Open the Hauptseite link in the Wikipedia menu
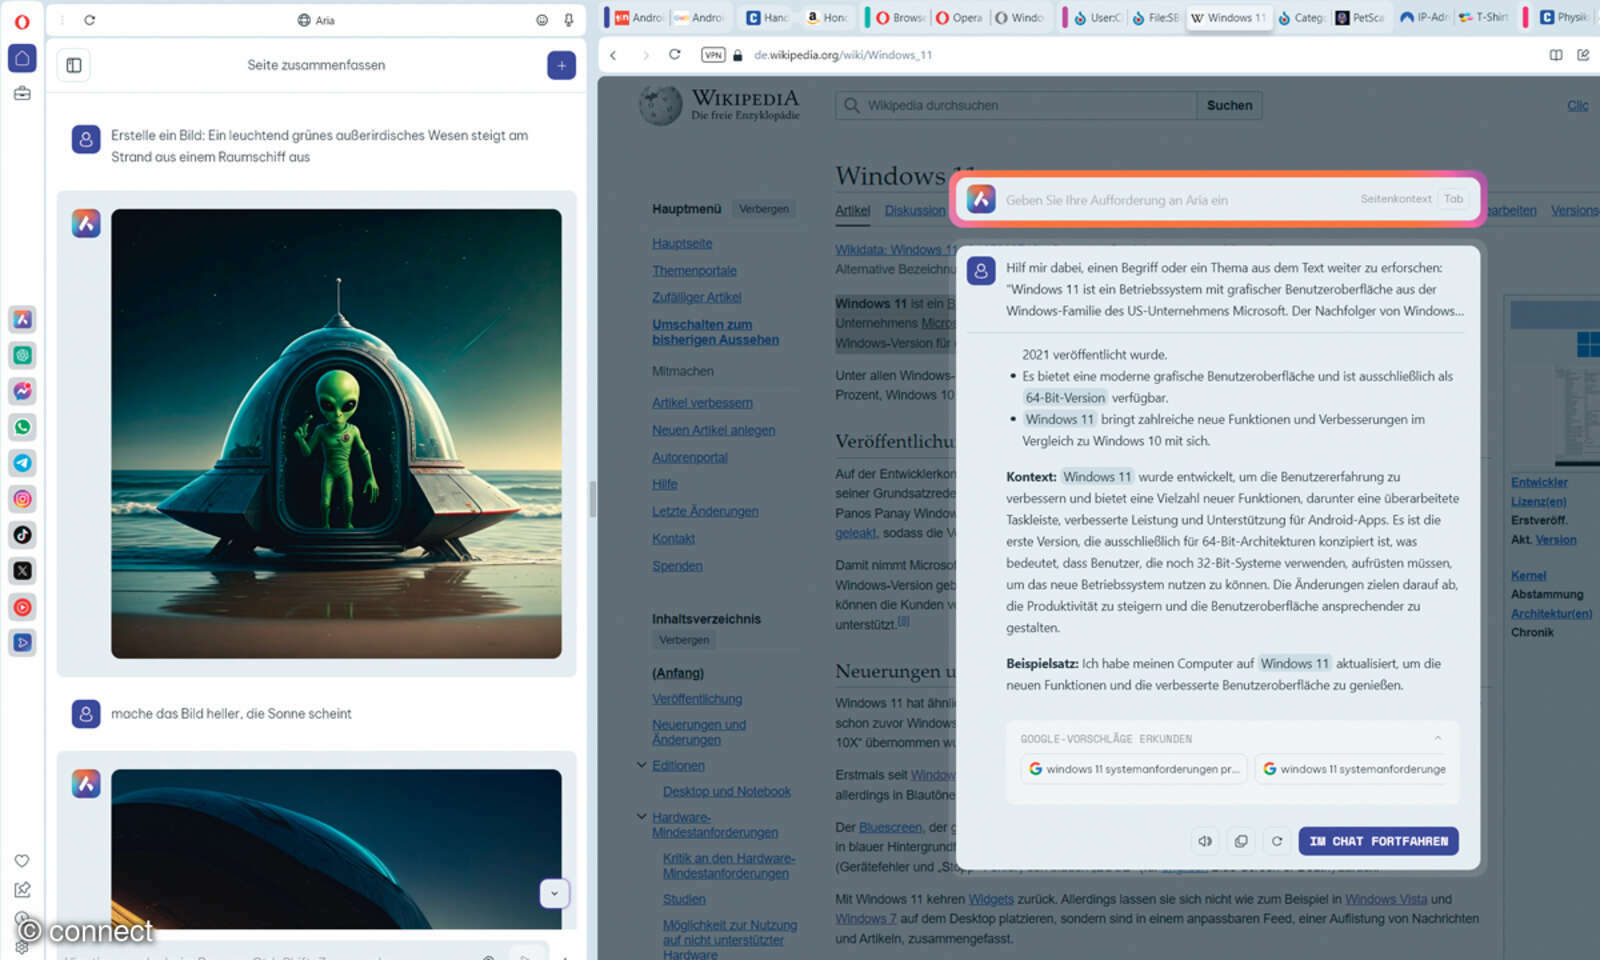Viewport: 1600px width, 960px height. [x=682, y=243]
